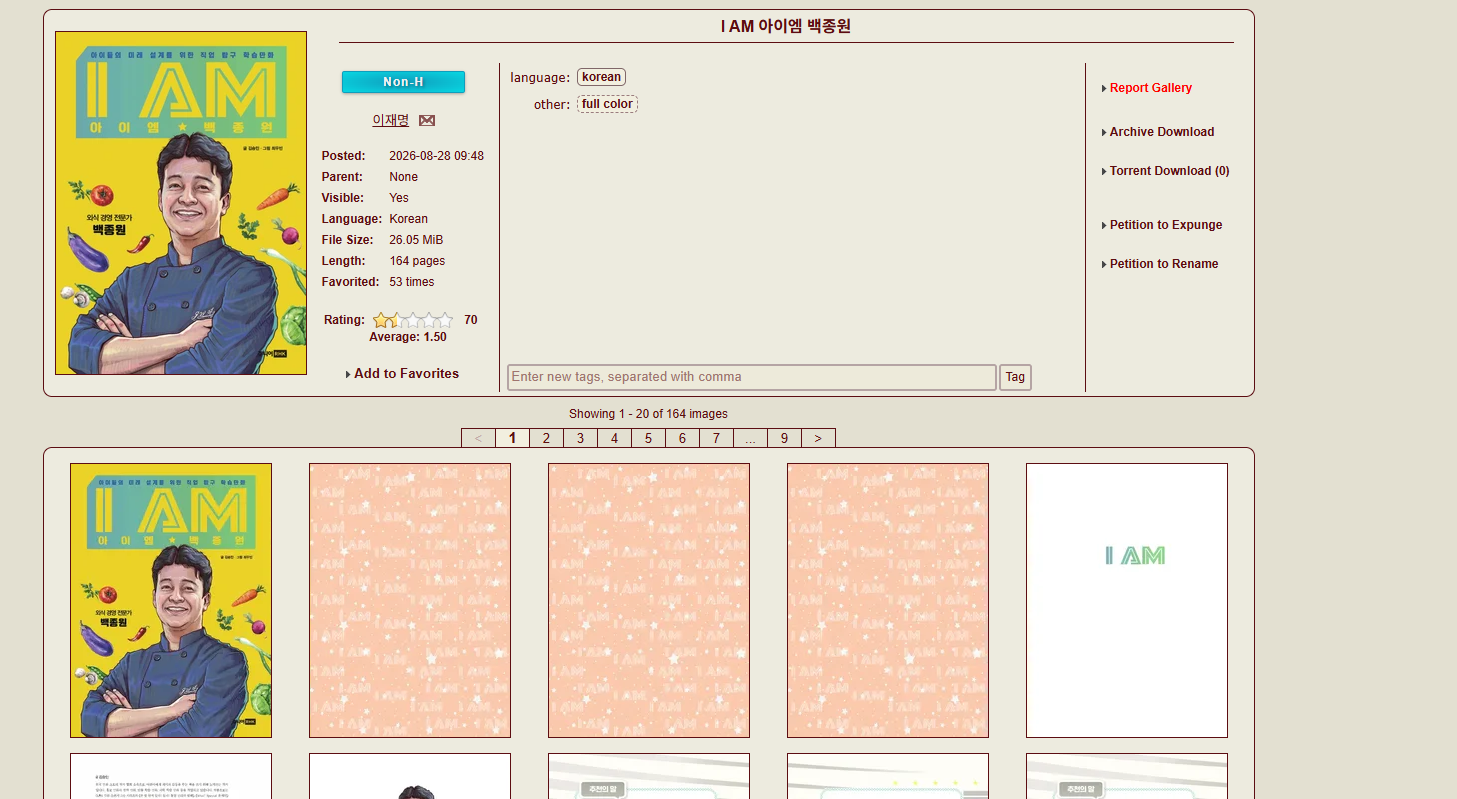1457x799 pixels.
Task: Click the file size value 26.05 MiB
Action: [x=416, y=240]
